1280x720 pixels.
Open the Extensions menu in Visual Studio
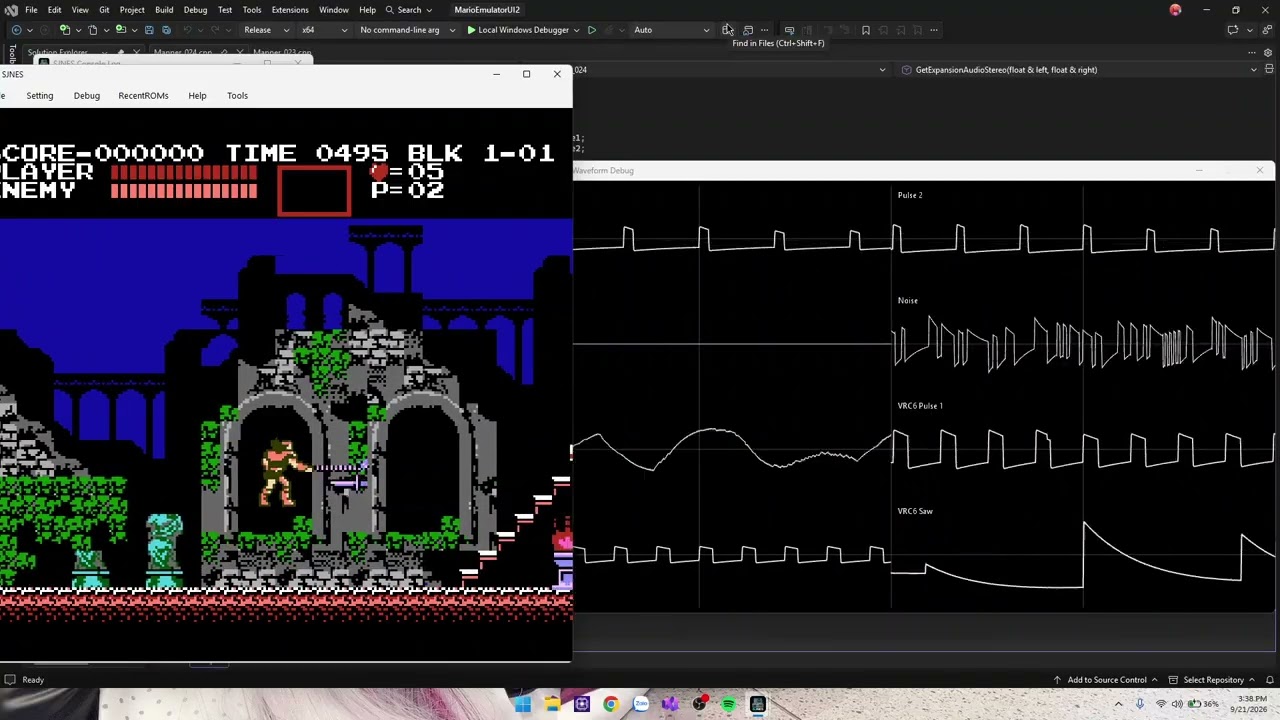[x=290, y=10]
